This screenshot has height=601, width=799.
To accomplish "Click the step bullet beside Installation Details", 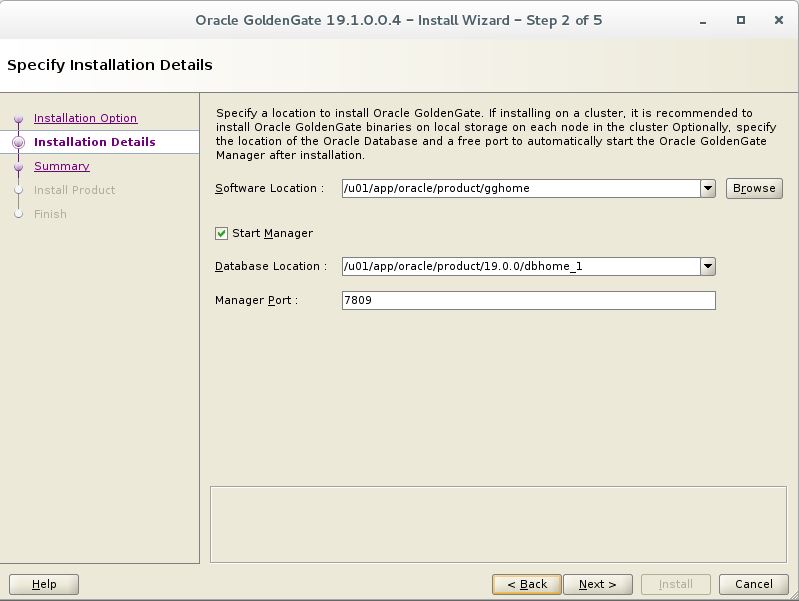I will (x=18, y=143).
